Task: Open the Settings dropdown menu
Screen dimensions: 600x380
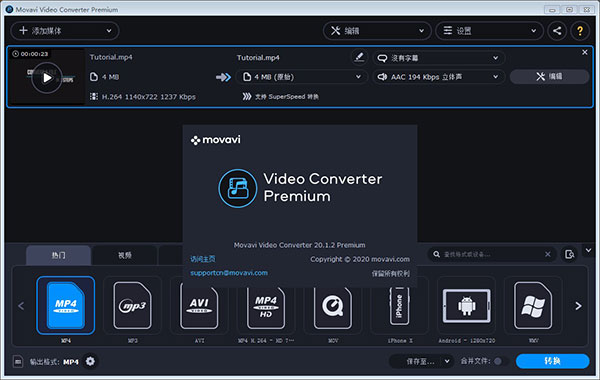Action: point(489,31)
